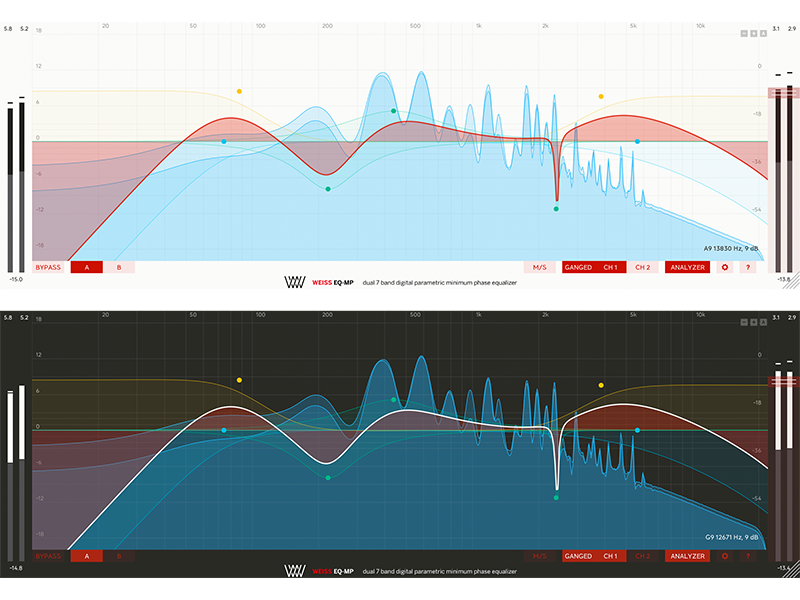Toggle the ANALYZER in the light panel
This screenshot has height=600, width=800.
688,267
